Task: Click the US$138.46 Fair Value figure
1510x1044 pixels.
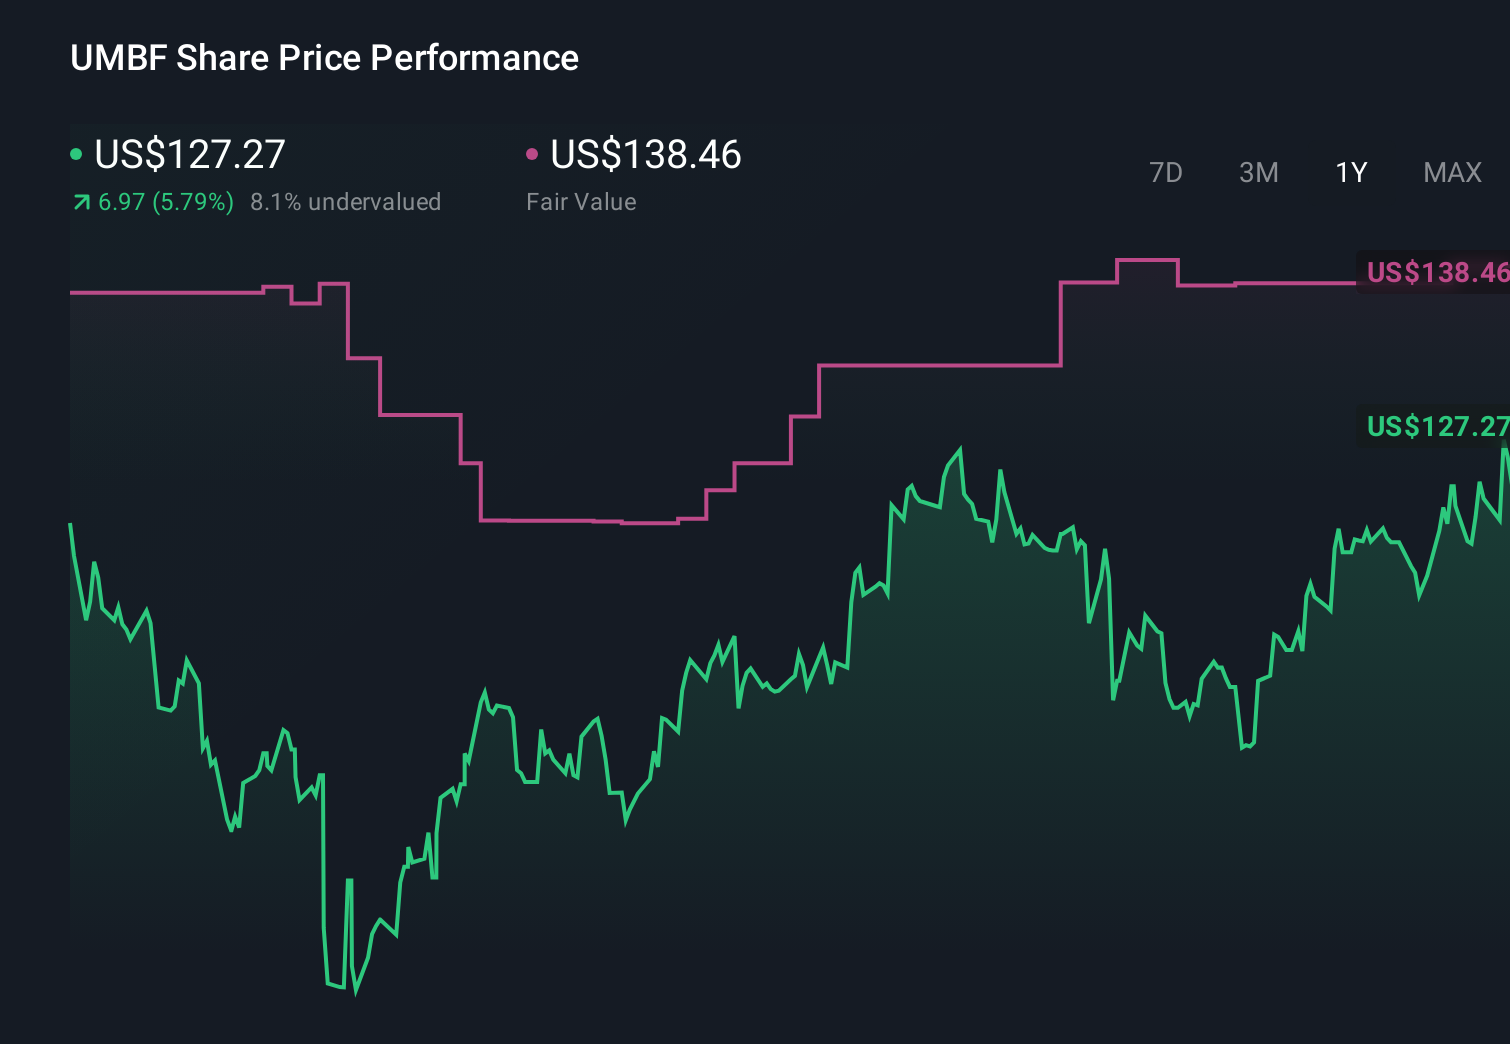Action: (x=646, y=155)
